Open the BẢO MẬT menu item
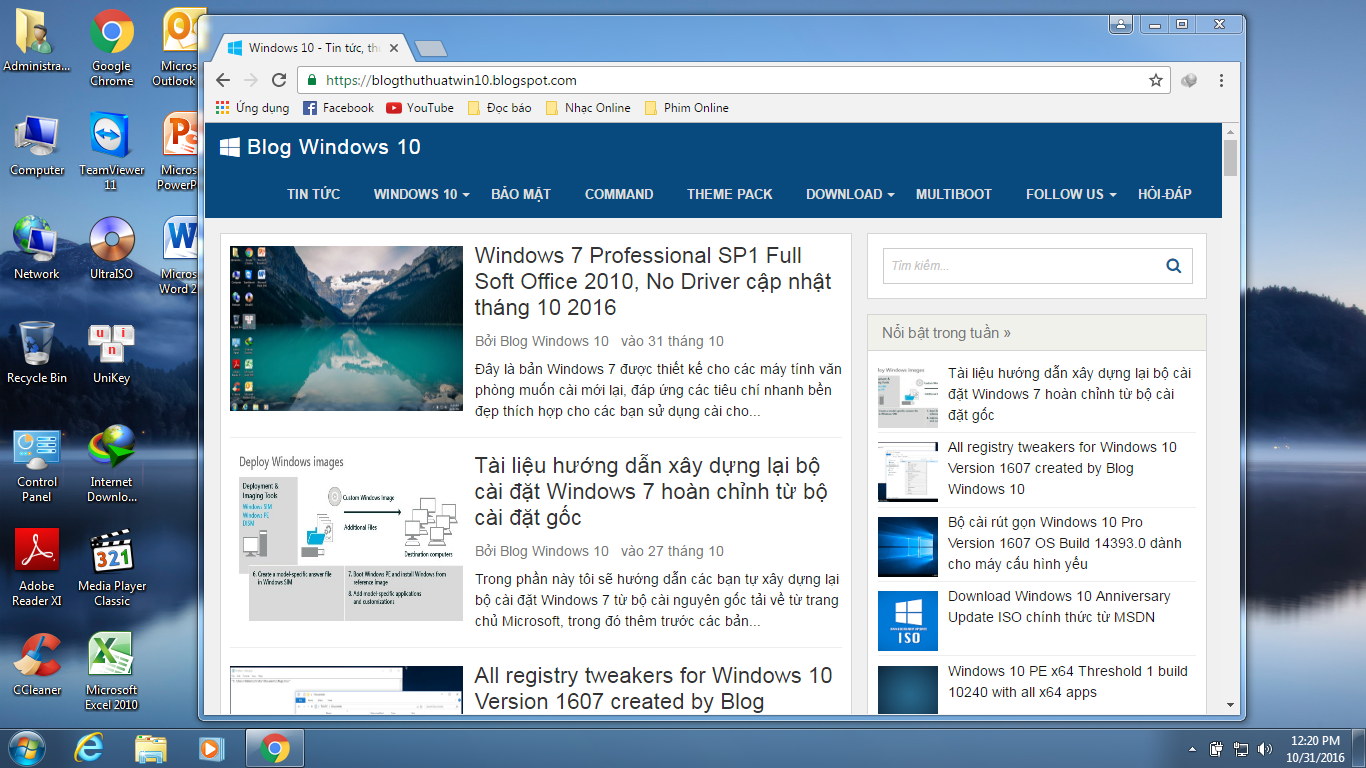1366x768 pixels. 521,194
